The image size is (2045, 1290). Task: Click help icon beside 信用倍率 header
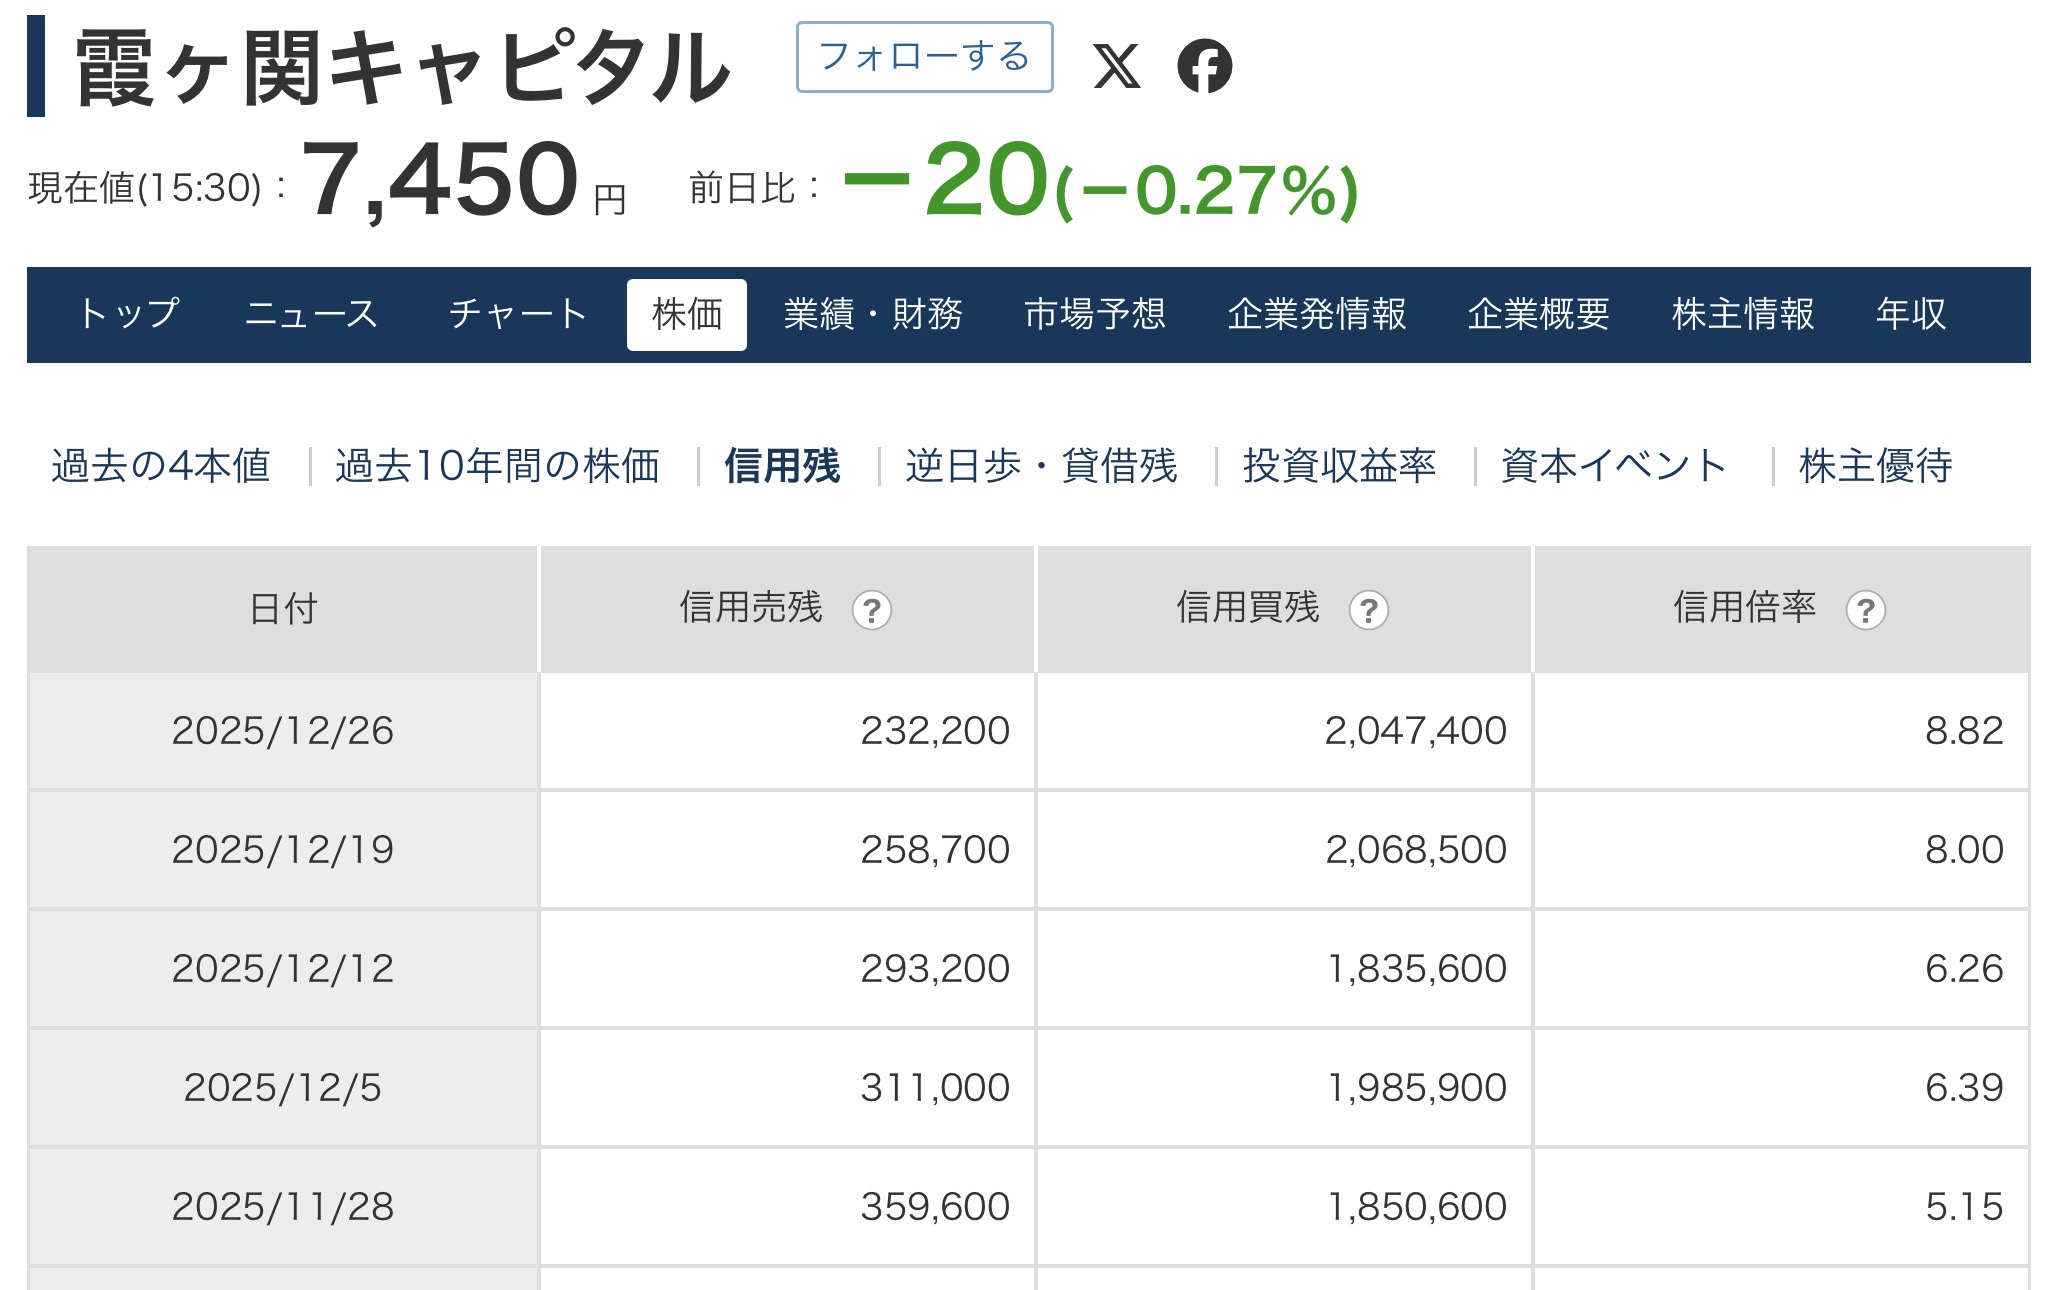pos(1865,610)
